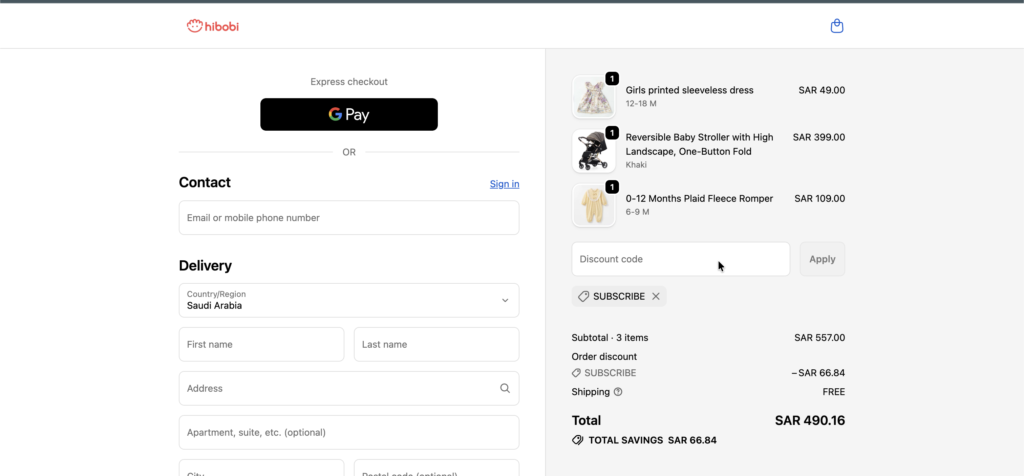Click the 'Contact' heading
The width and height of the screenshot is (1024, 476).
coord(204,182)
